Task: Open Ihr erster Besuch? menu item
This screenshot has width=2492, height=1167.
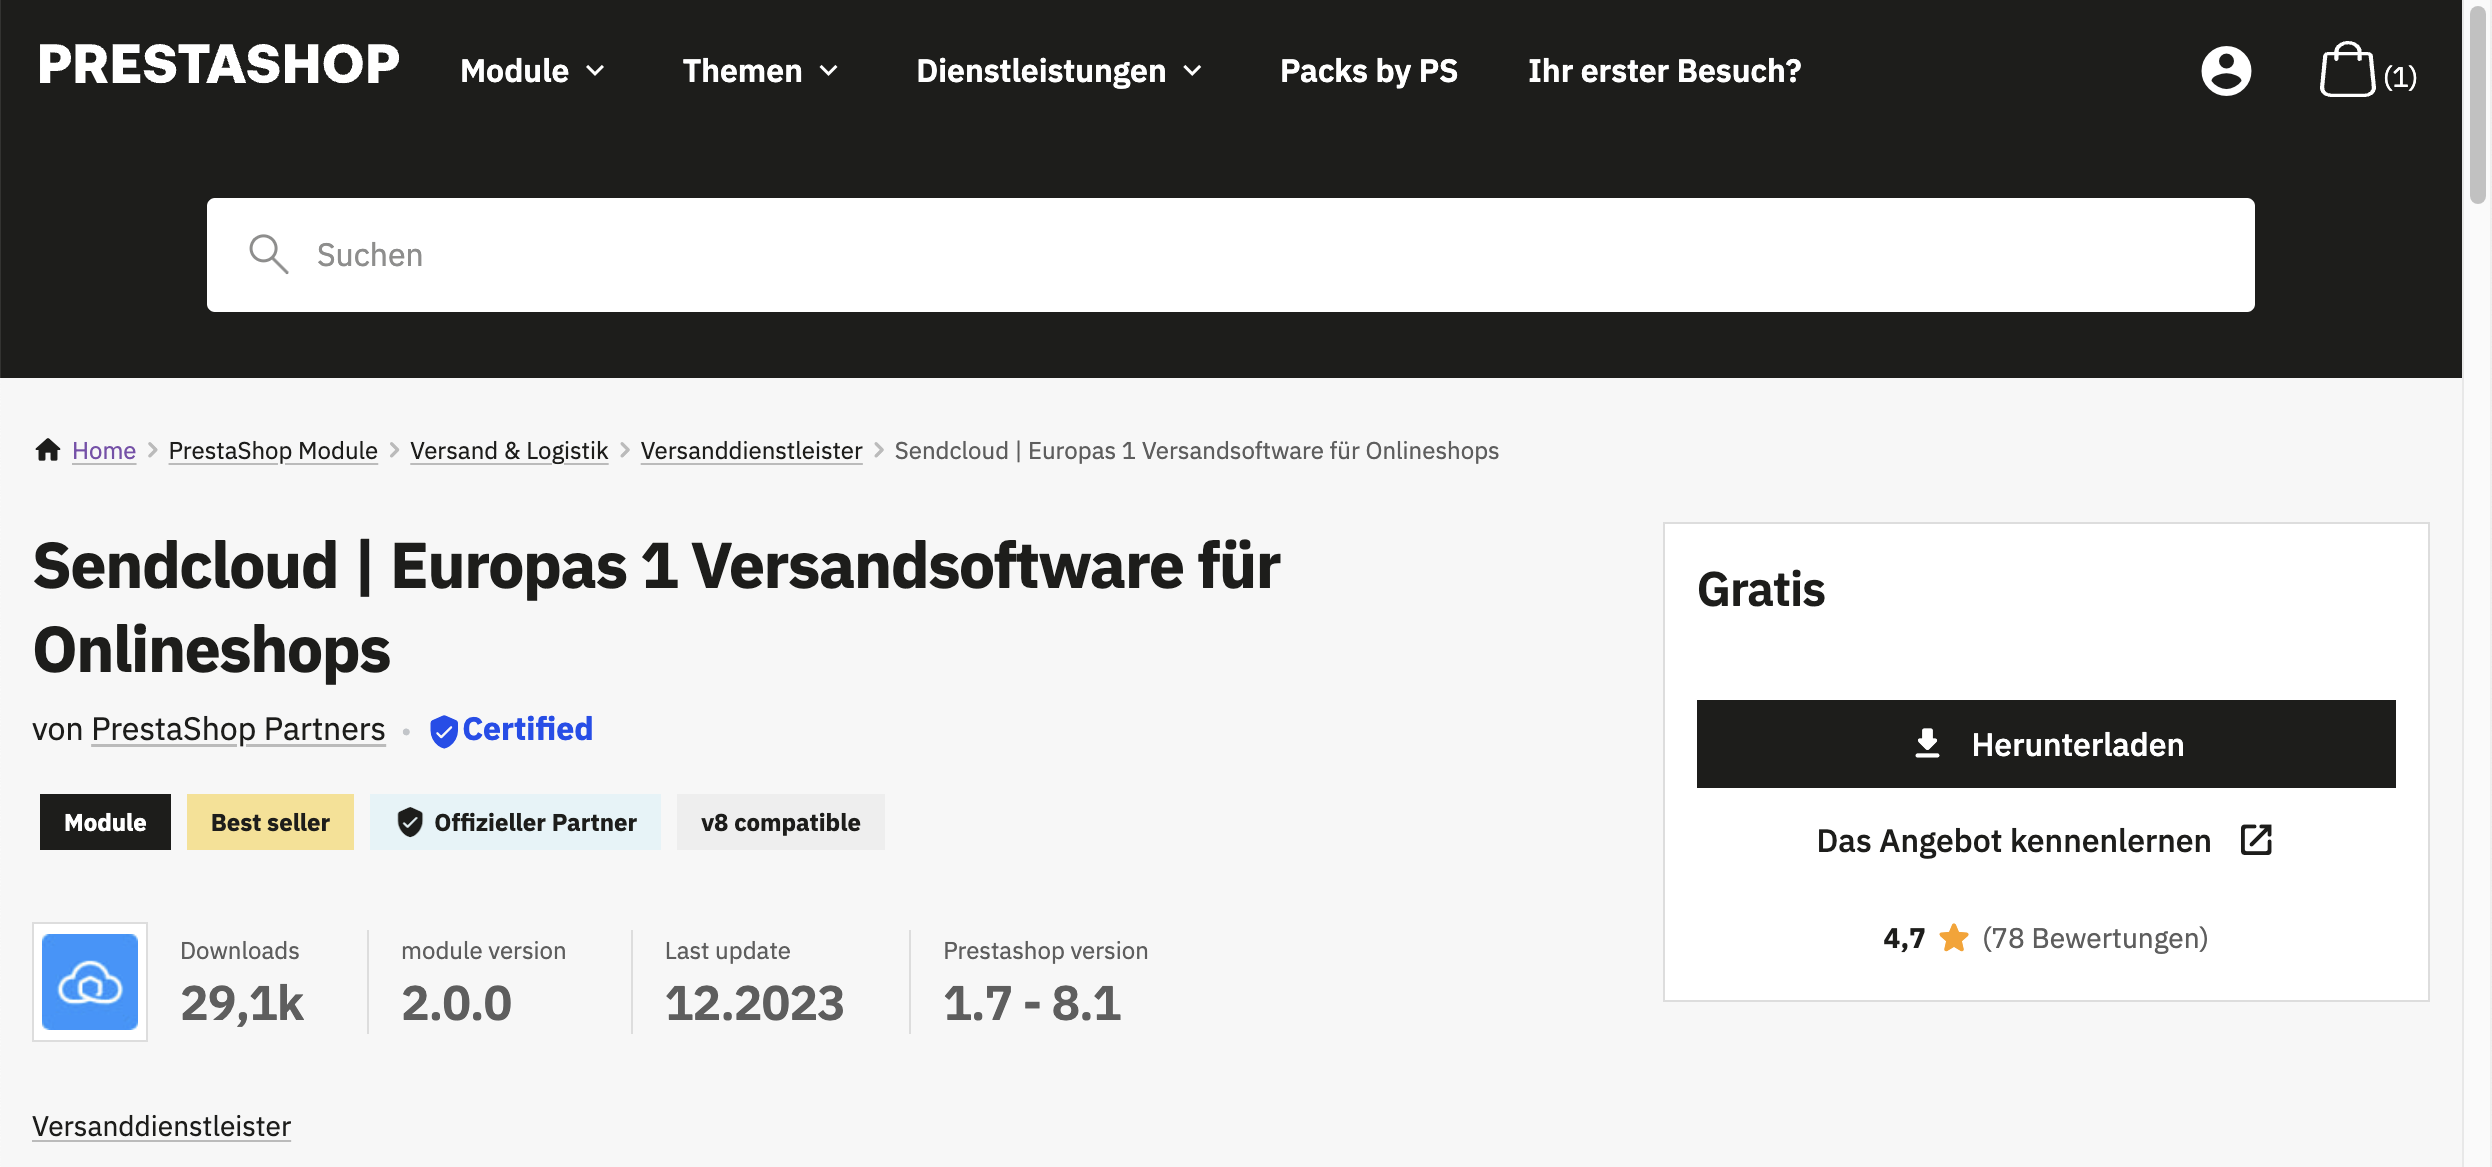Action: (x=1664, y=71)
